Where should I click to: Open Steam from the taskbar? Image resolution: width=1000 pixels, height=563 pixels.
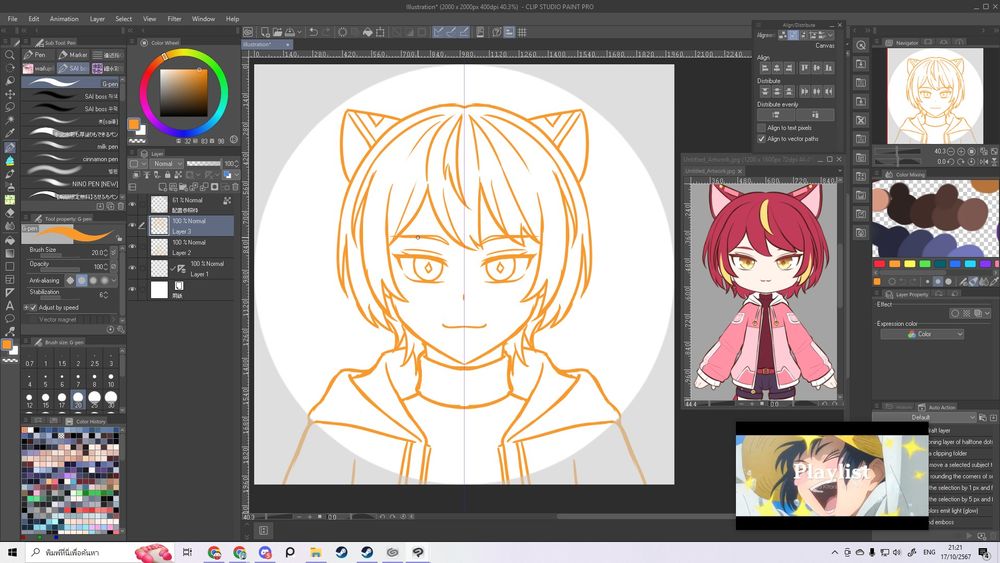[342, 552]
